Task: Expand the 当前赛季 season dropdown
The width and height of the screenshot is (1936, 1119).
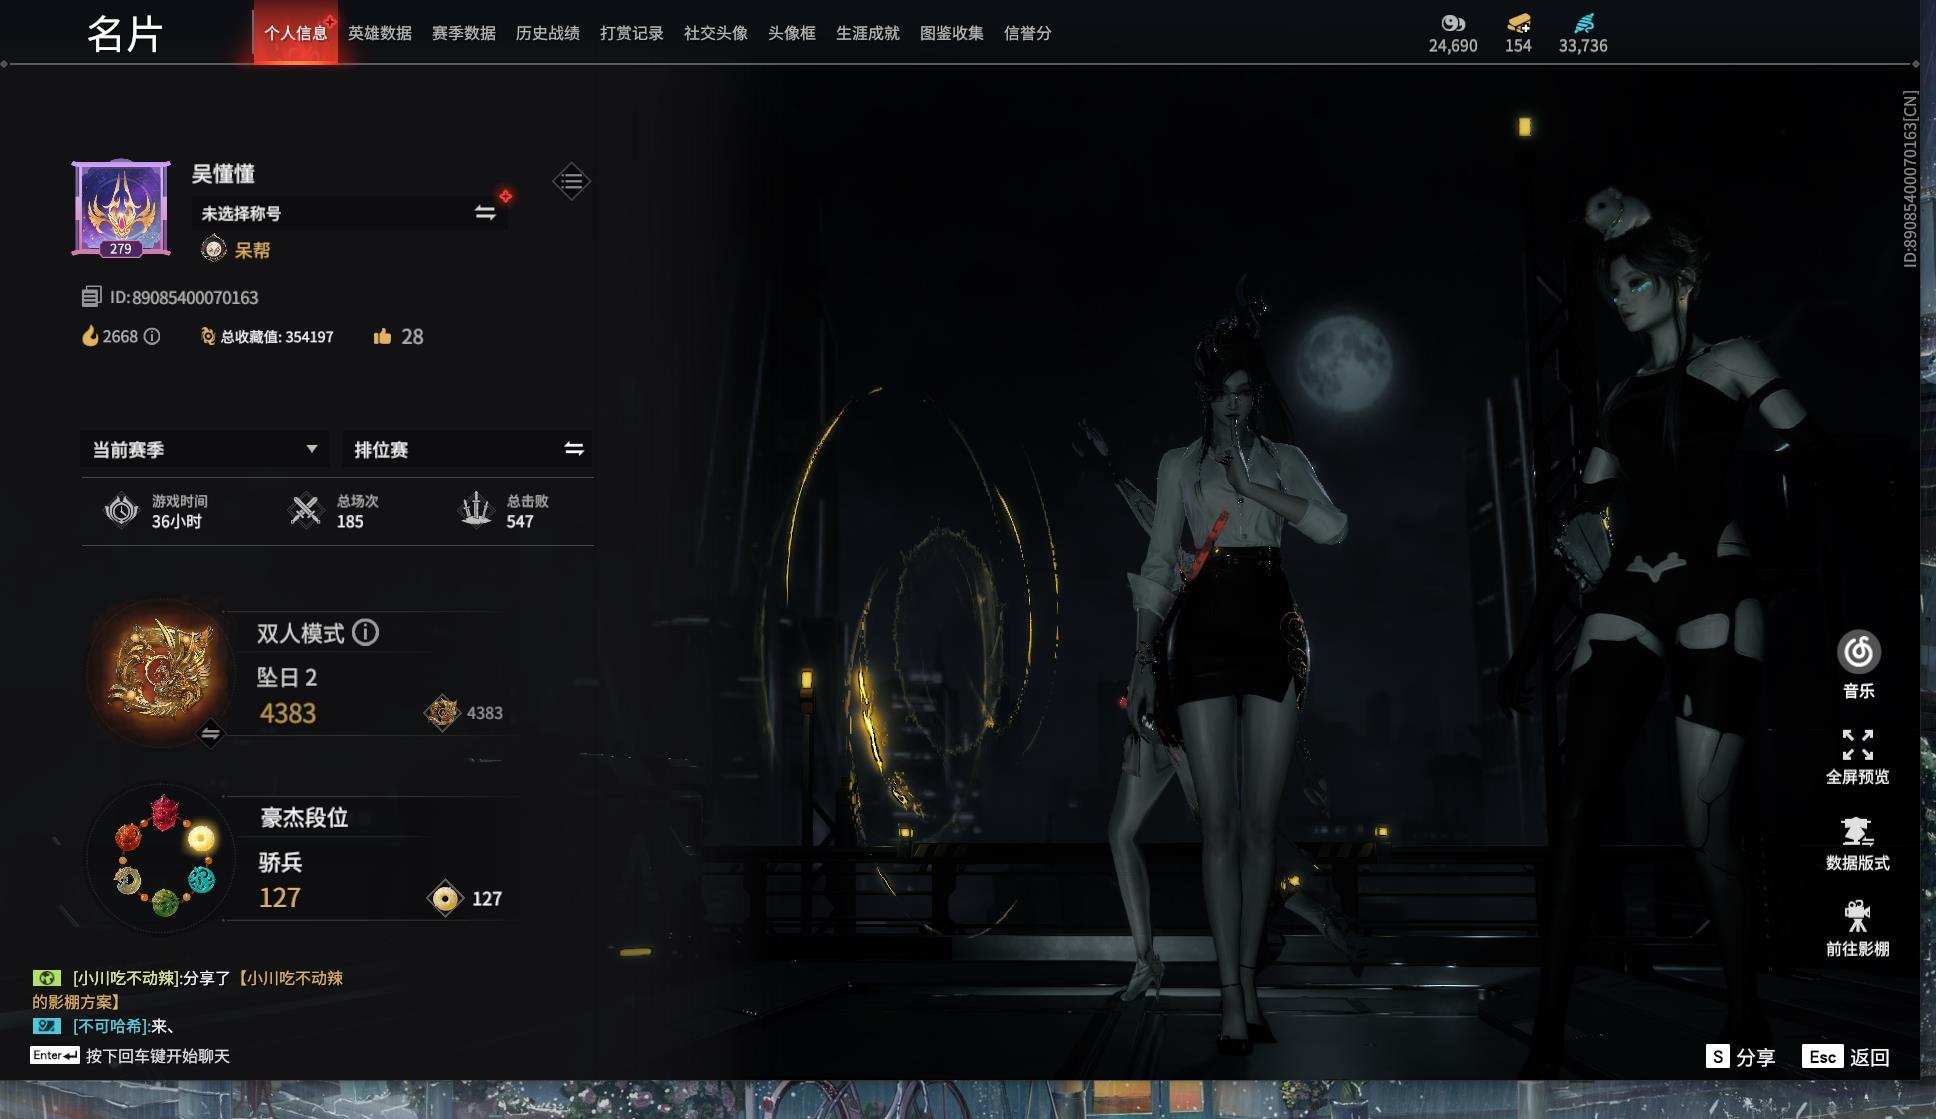Action: [205, 449]
